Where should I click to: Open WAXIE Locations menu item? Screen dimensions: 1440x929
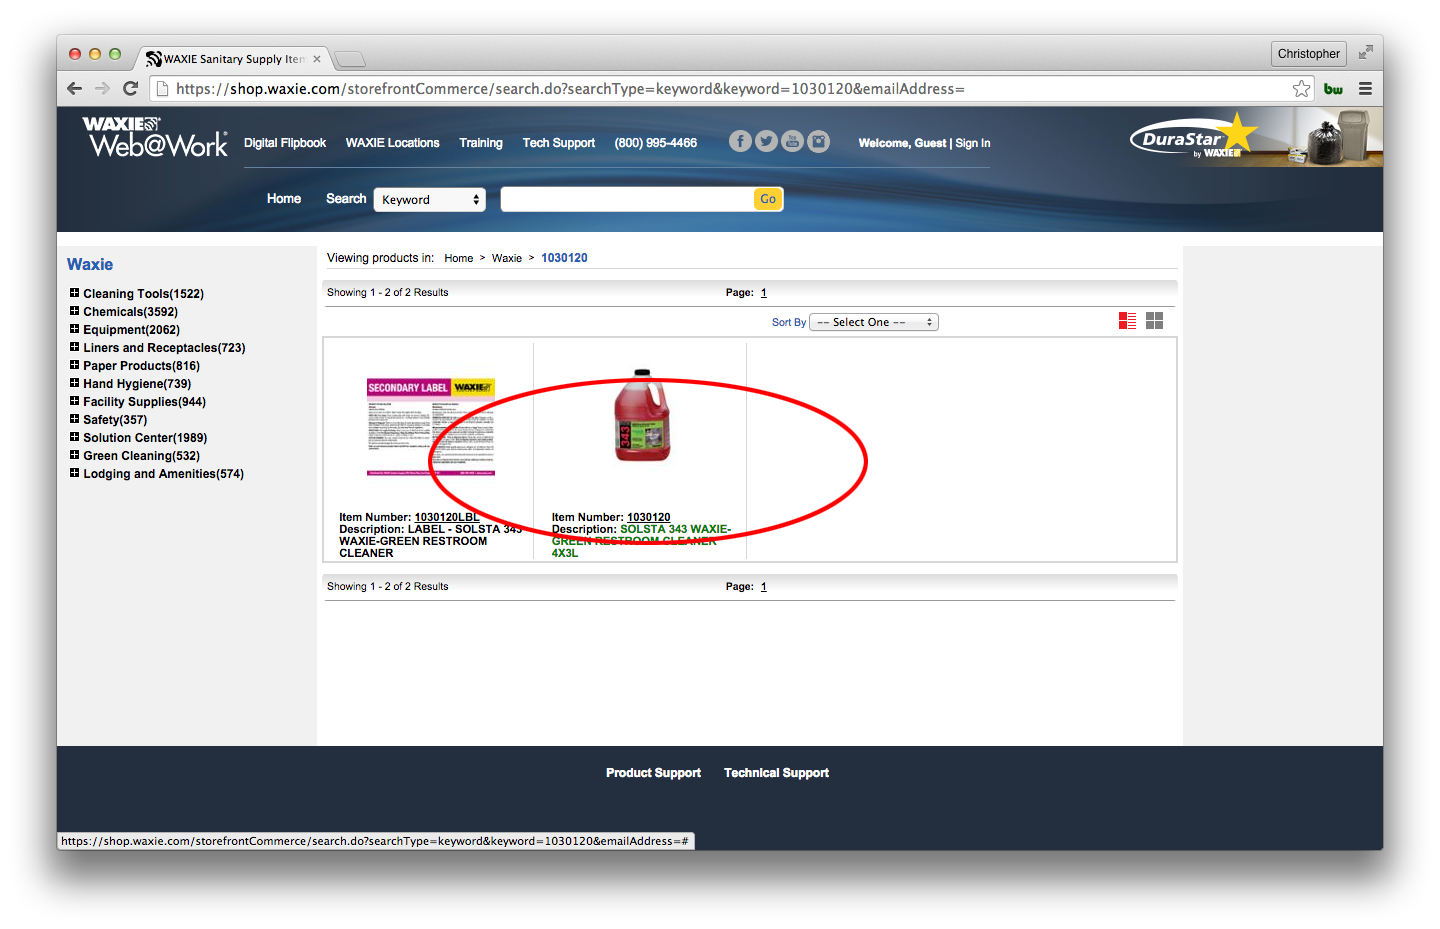click(392, 143)
